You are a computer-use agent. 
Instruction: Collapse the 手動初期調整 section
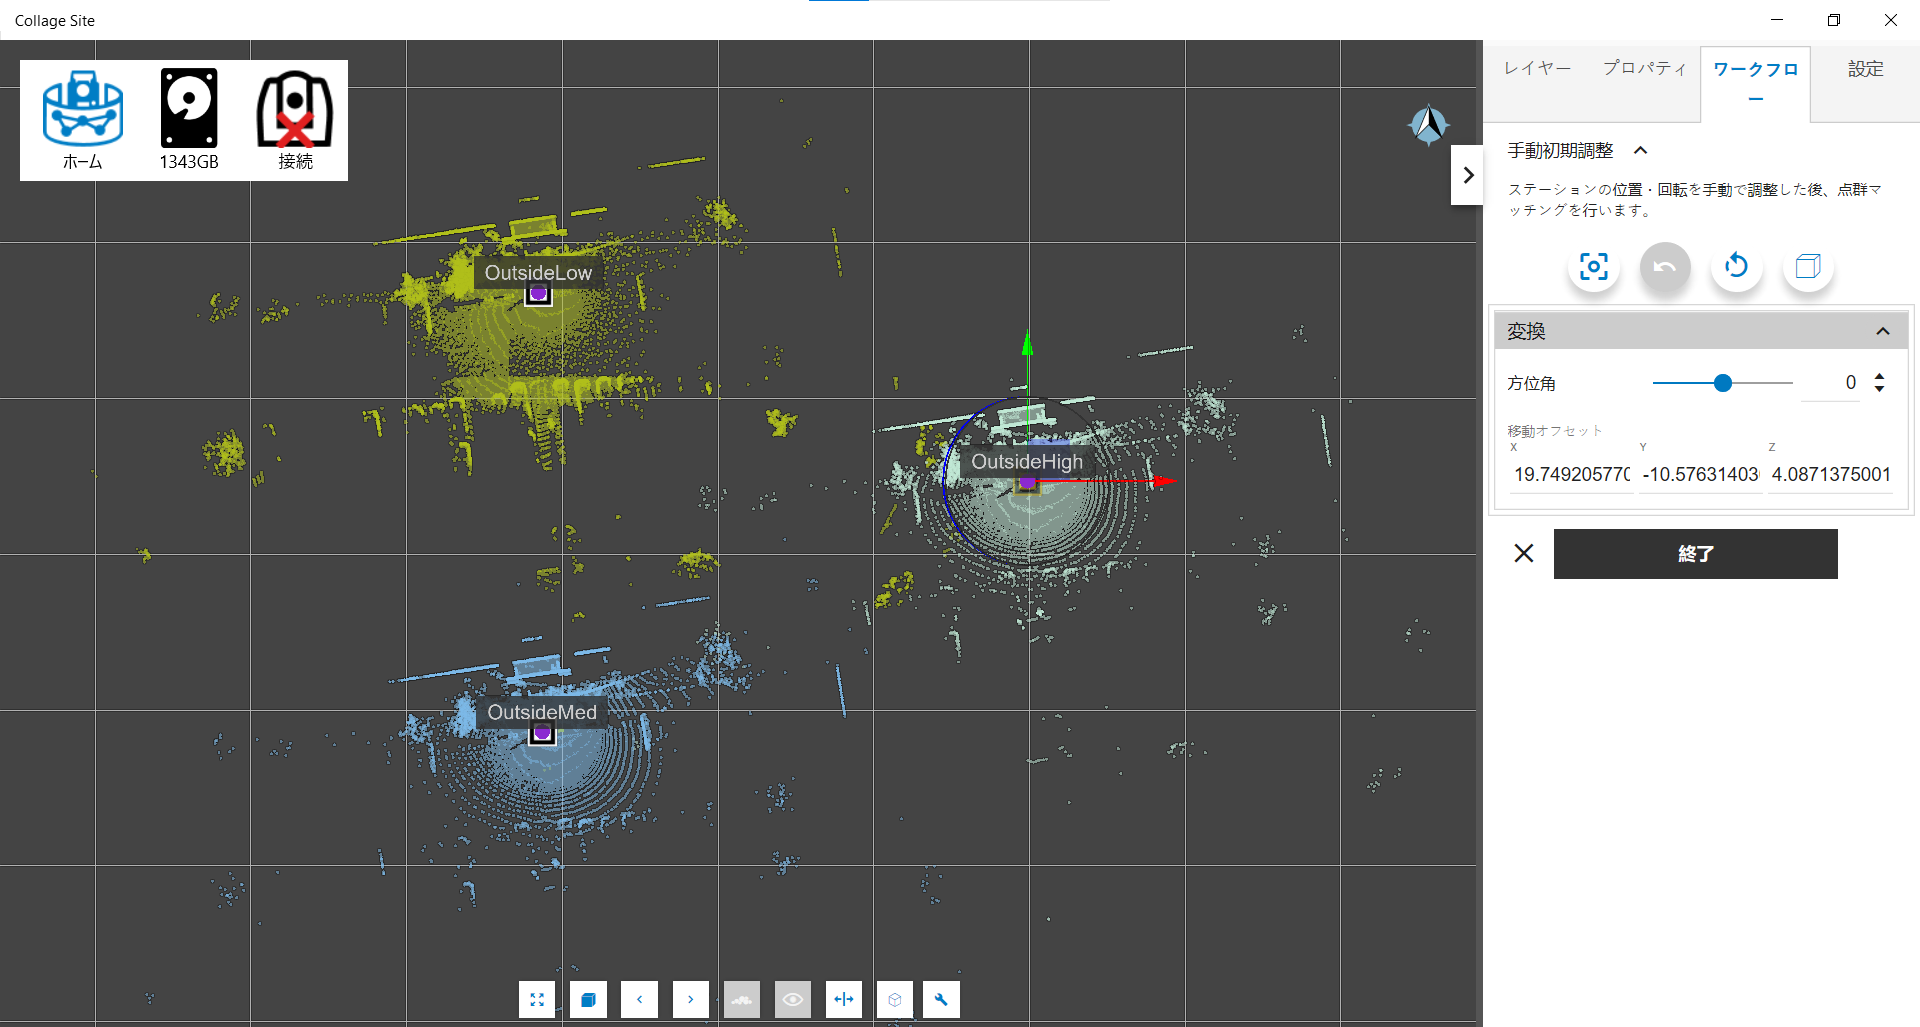1640,151
